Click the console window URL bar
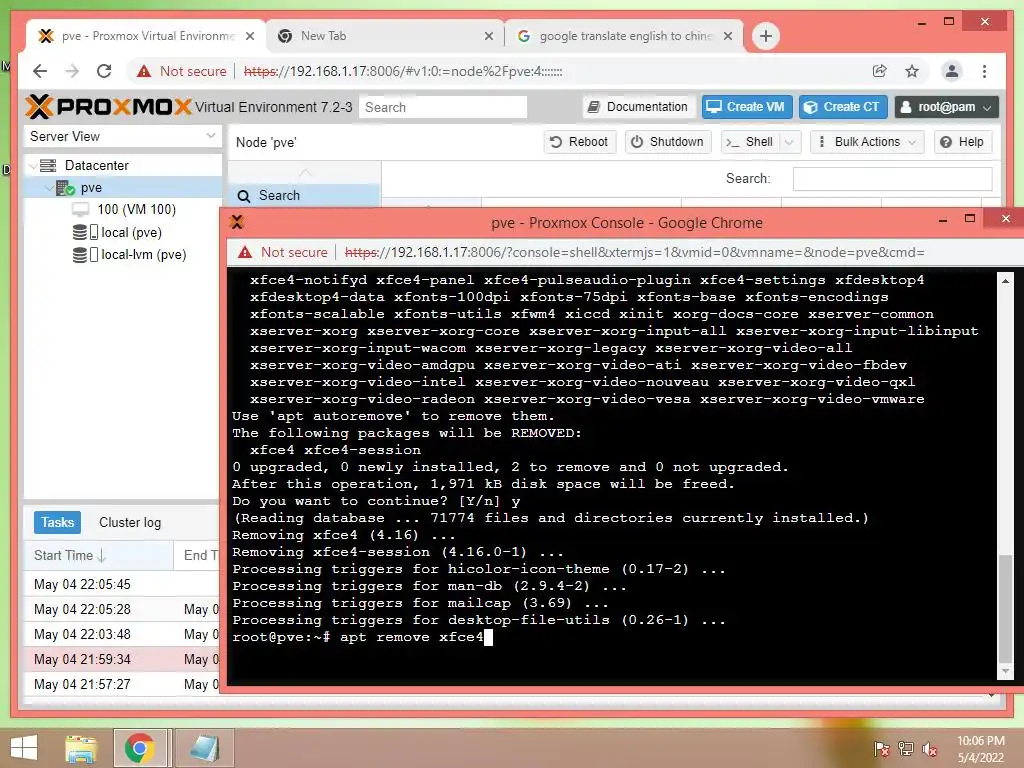The width and height of the screenshot is (1024, 768). click(633, 252)
